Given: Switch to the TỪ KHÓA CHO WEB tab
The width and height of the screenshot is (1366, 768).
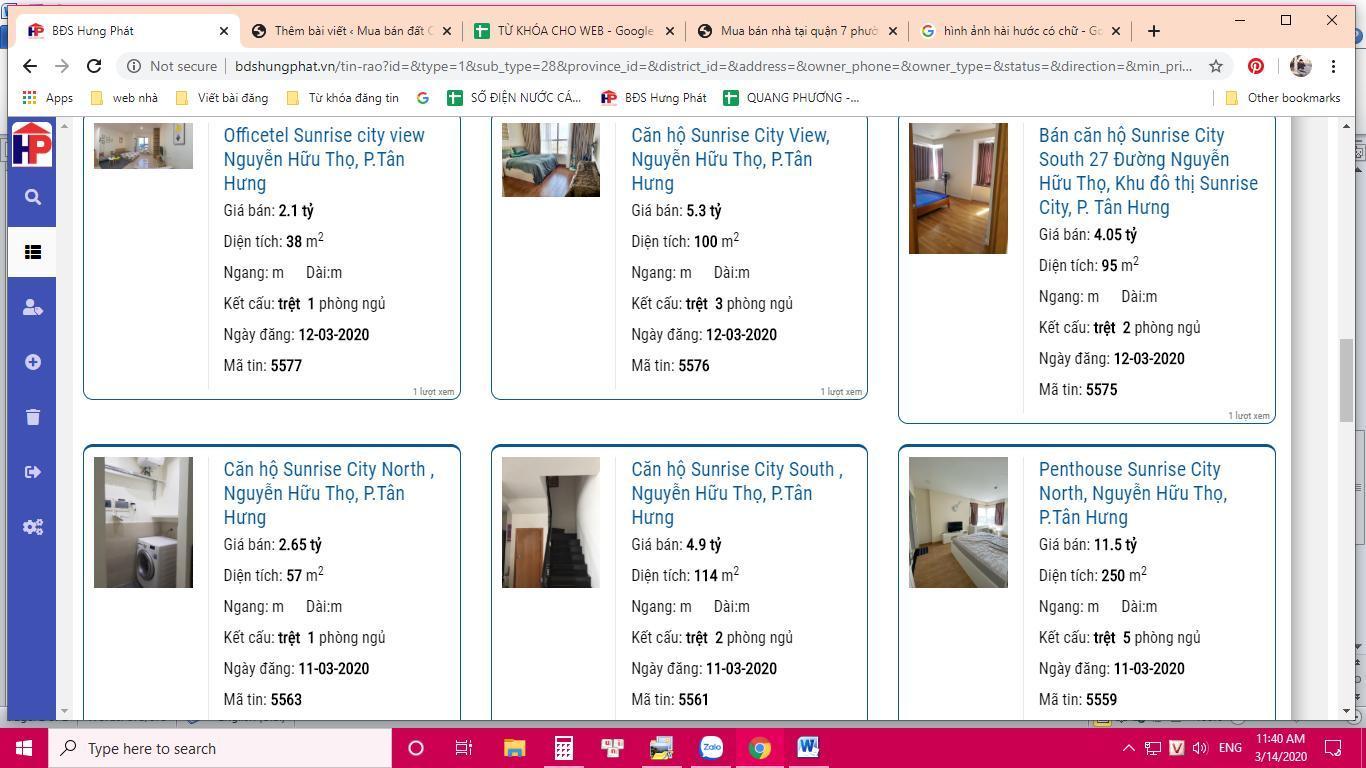Looking at the screenshot, I should (x=575, y=31).
